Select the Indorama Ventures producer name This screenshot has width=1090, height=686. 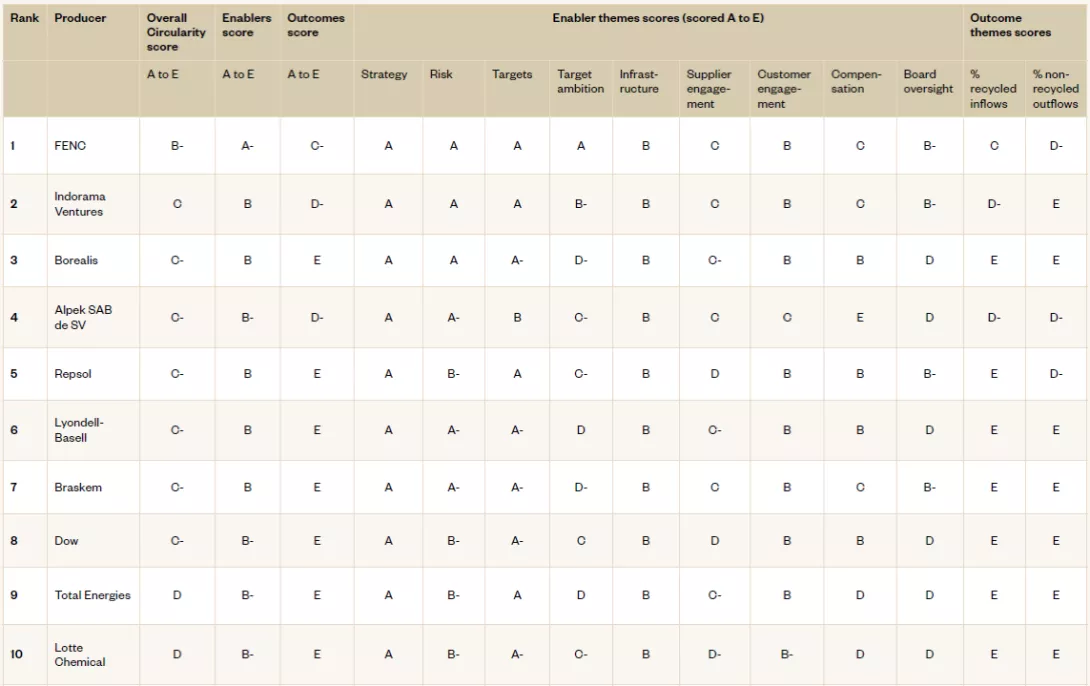click(79, 204)
